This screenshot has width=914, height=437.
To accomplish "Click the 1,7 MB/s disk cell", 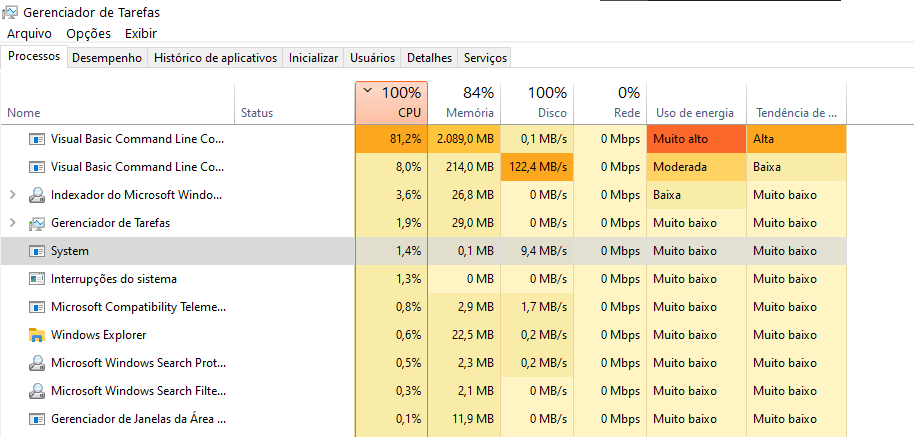I will click(537, 307).
